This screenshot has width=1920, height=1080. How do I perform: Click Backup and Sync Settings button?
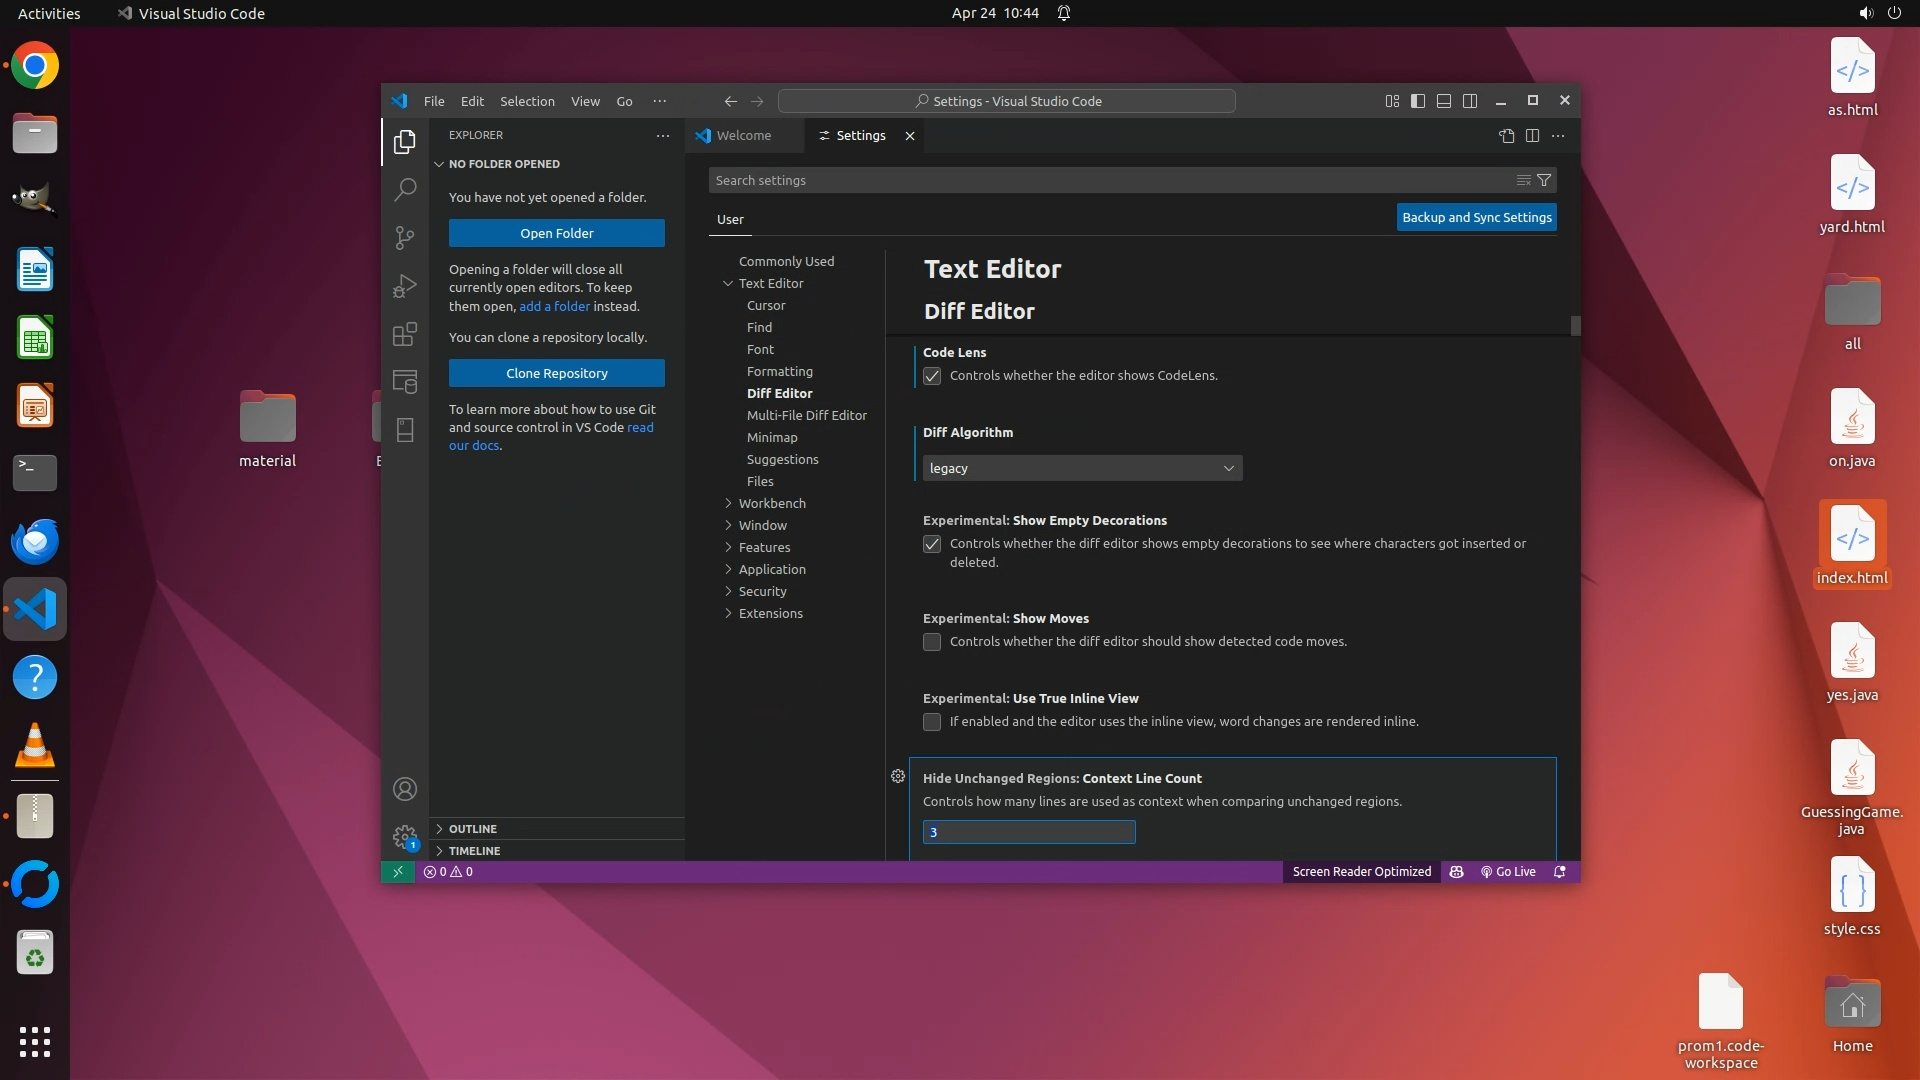pos(1476,217)
